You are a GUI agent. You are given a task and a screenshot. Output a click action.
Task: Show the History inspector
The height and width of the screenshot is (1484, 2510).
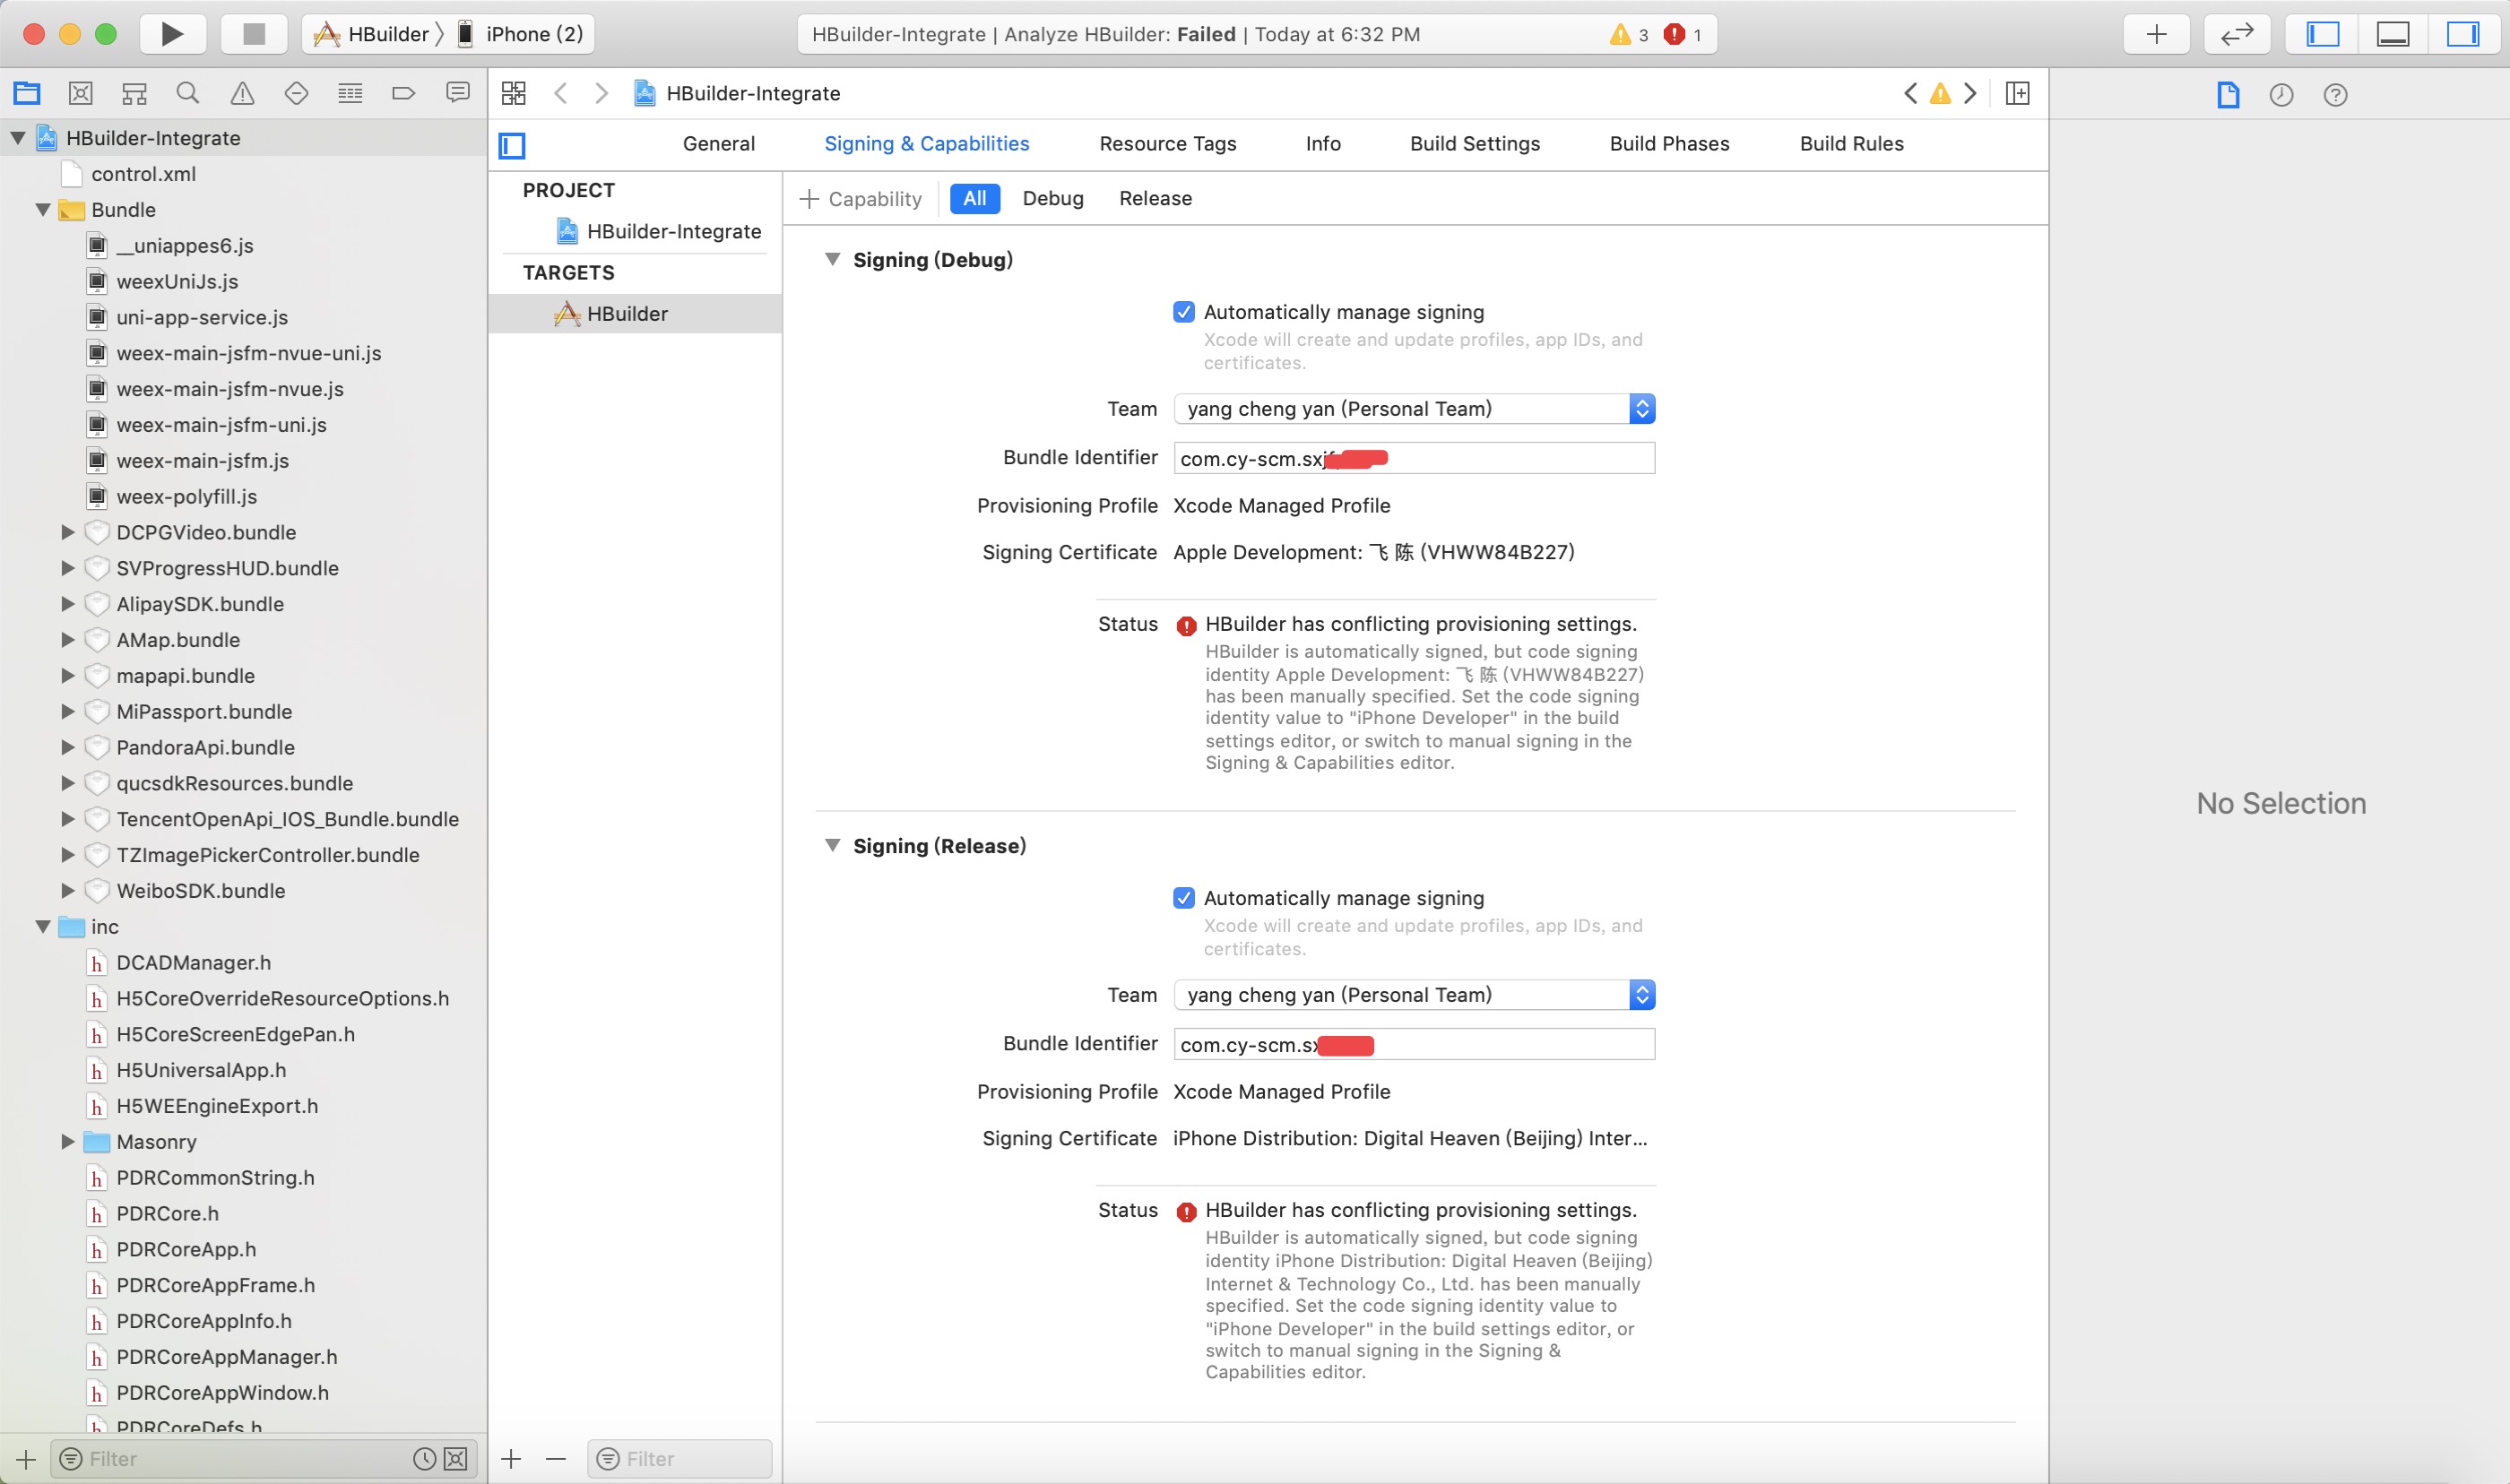(x=2281, y=95)
